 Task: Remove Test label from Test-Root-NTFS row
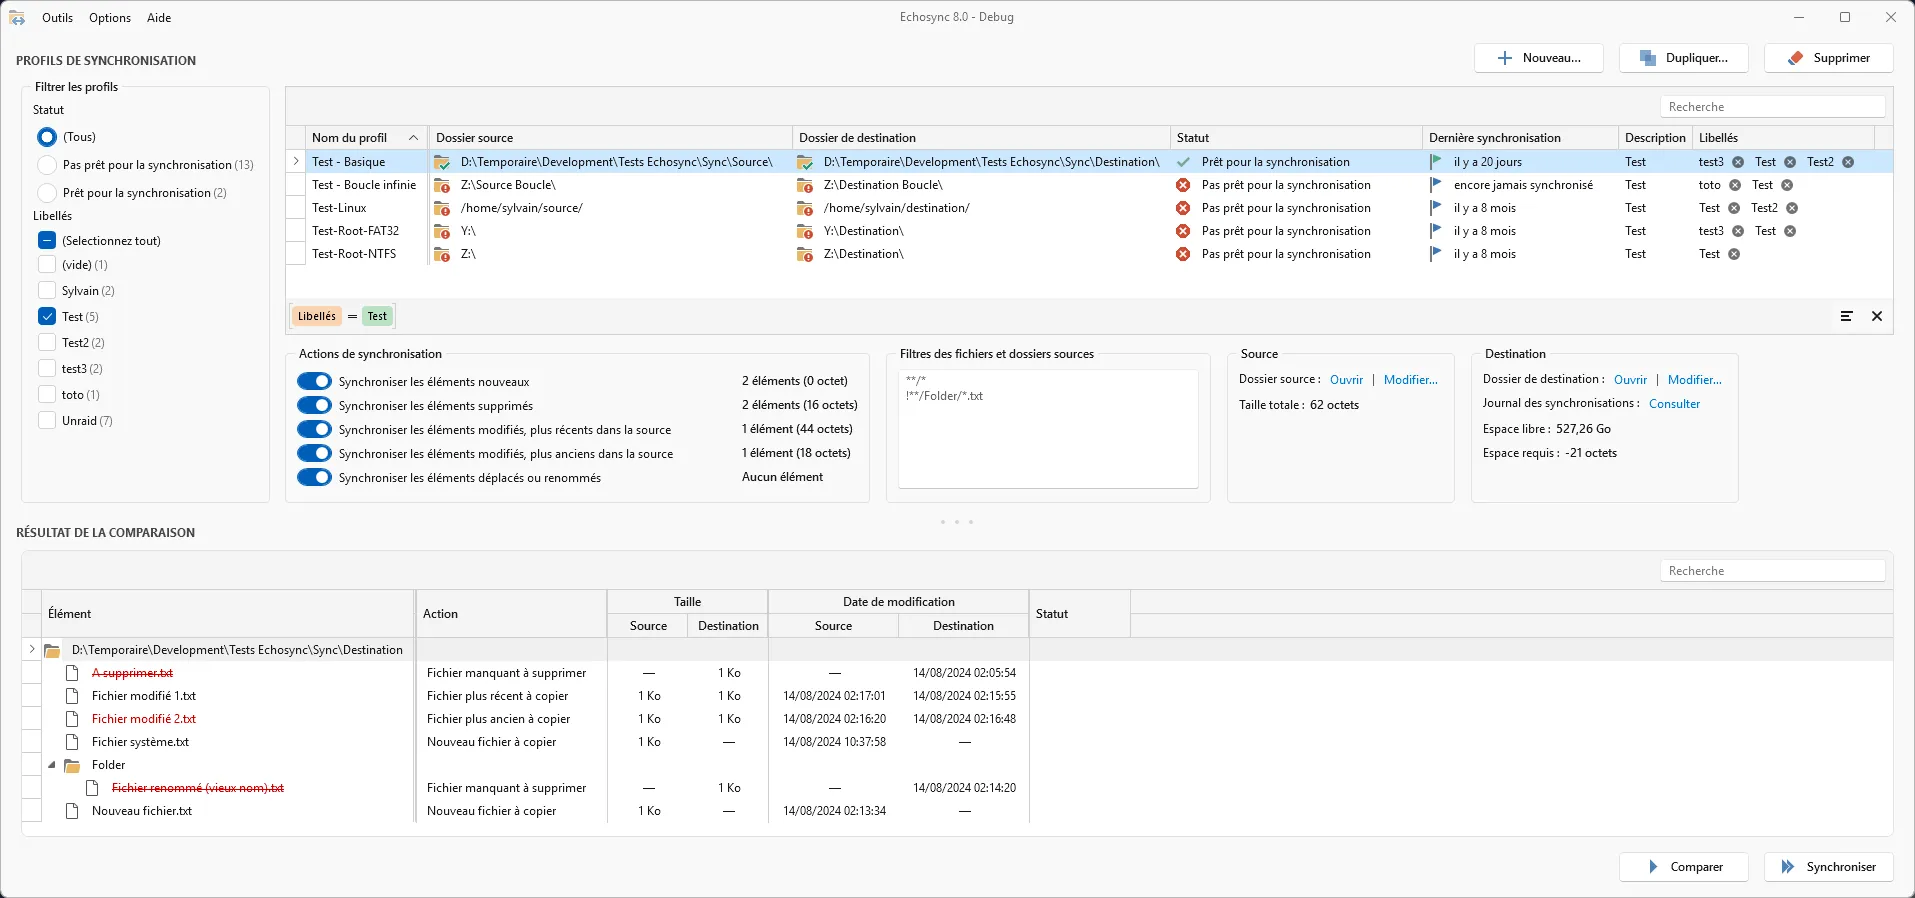pyautogui.click(x=1734, y=254)
